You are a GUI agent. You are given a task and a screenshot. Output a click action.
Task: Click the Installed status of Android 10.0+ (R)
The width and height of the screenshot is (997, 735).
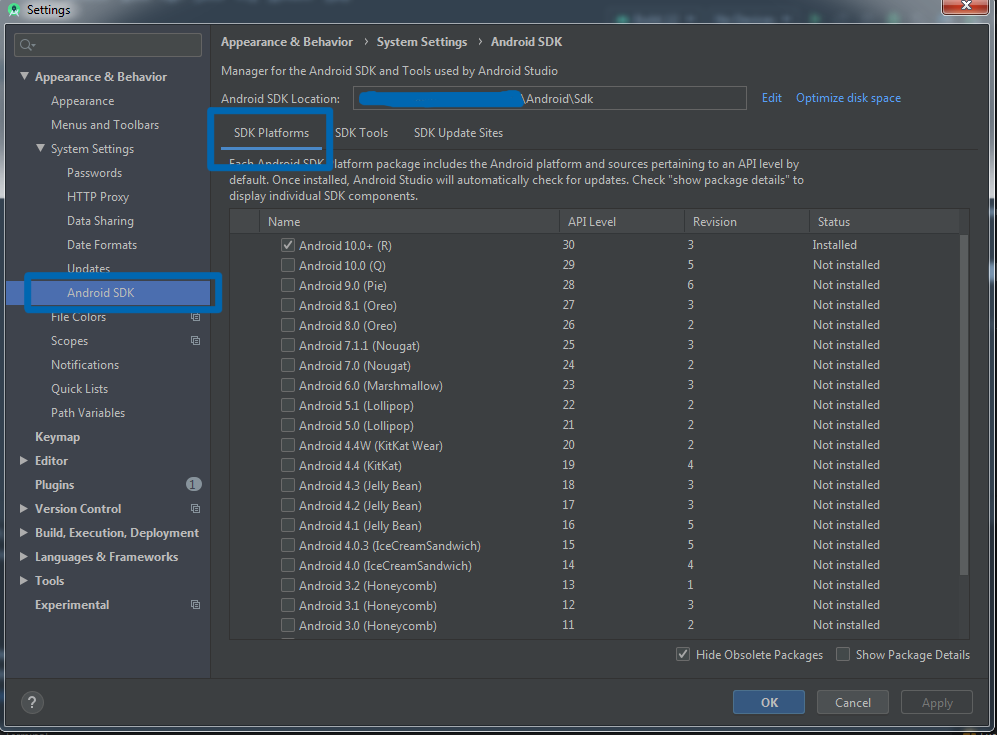point(834,245)
